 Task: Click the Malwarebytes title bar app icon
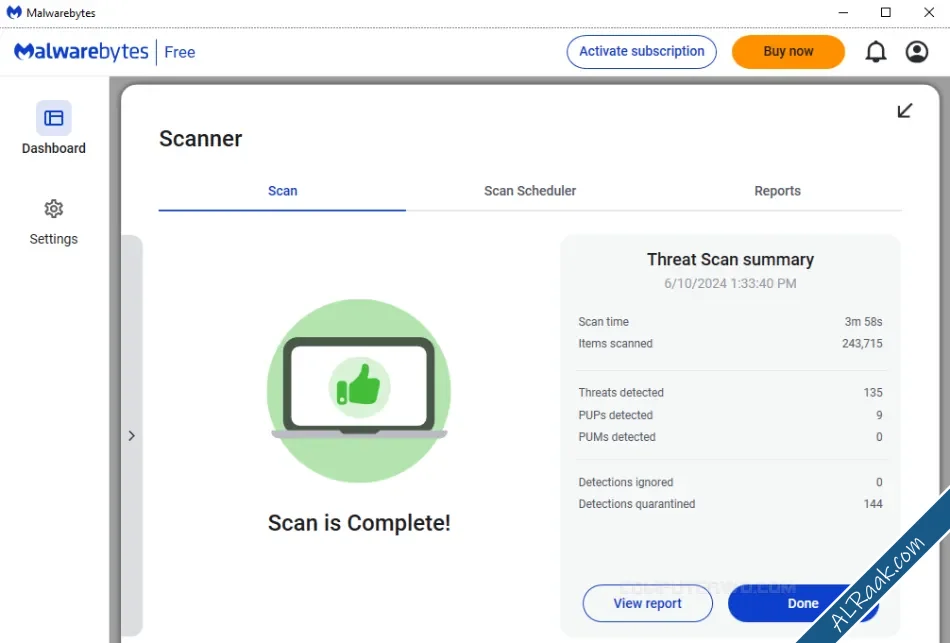pyautogui.click(x=13, y=13)
